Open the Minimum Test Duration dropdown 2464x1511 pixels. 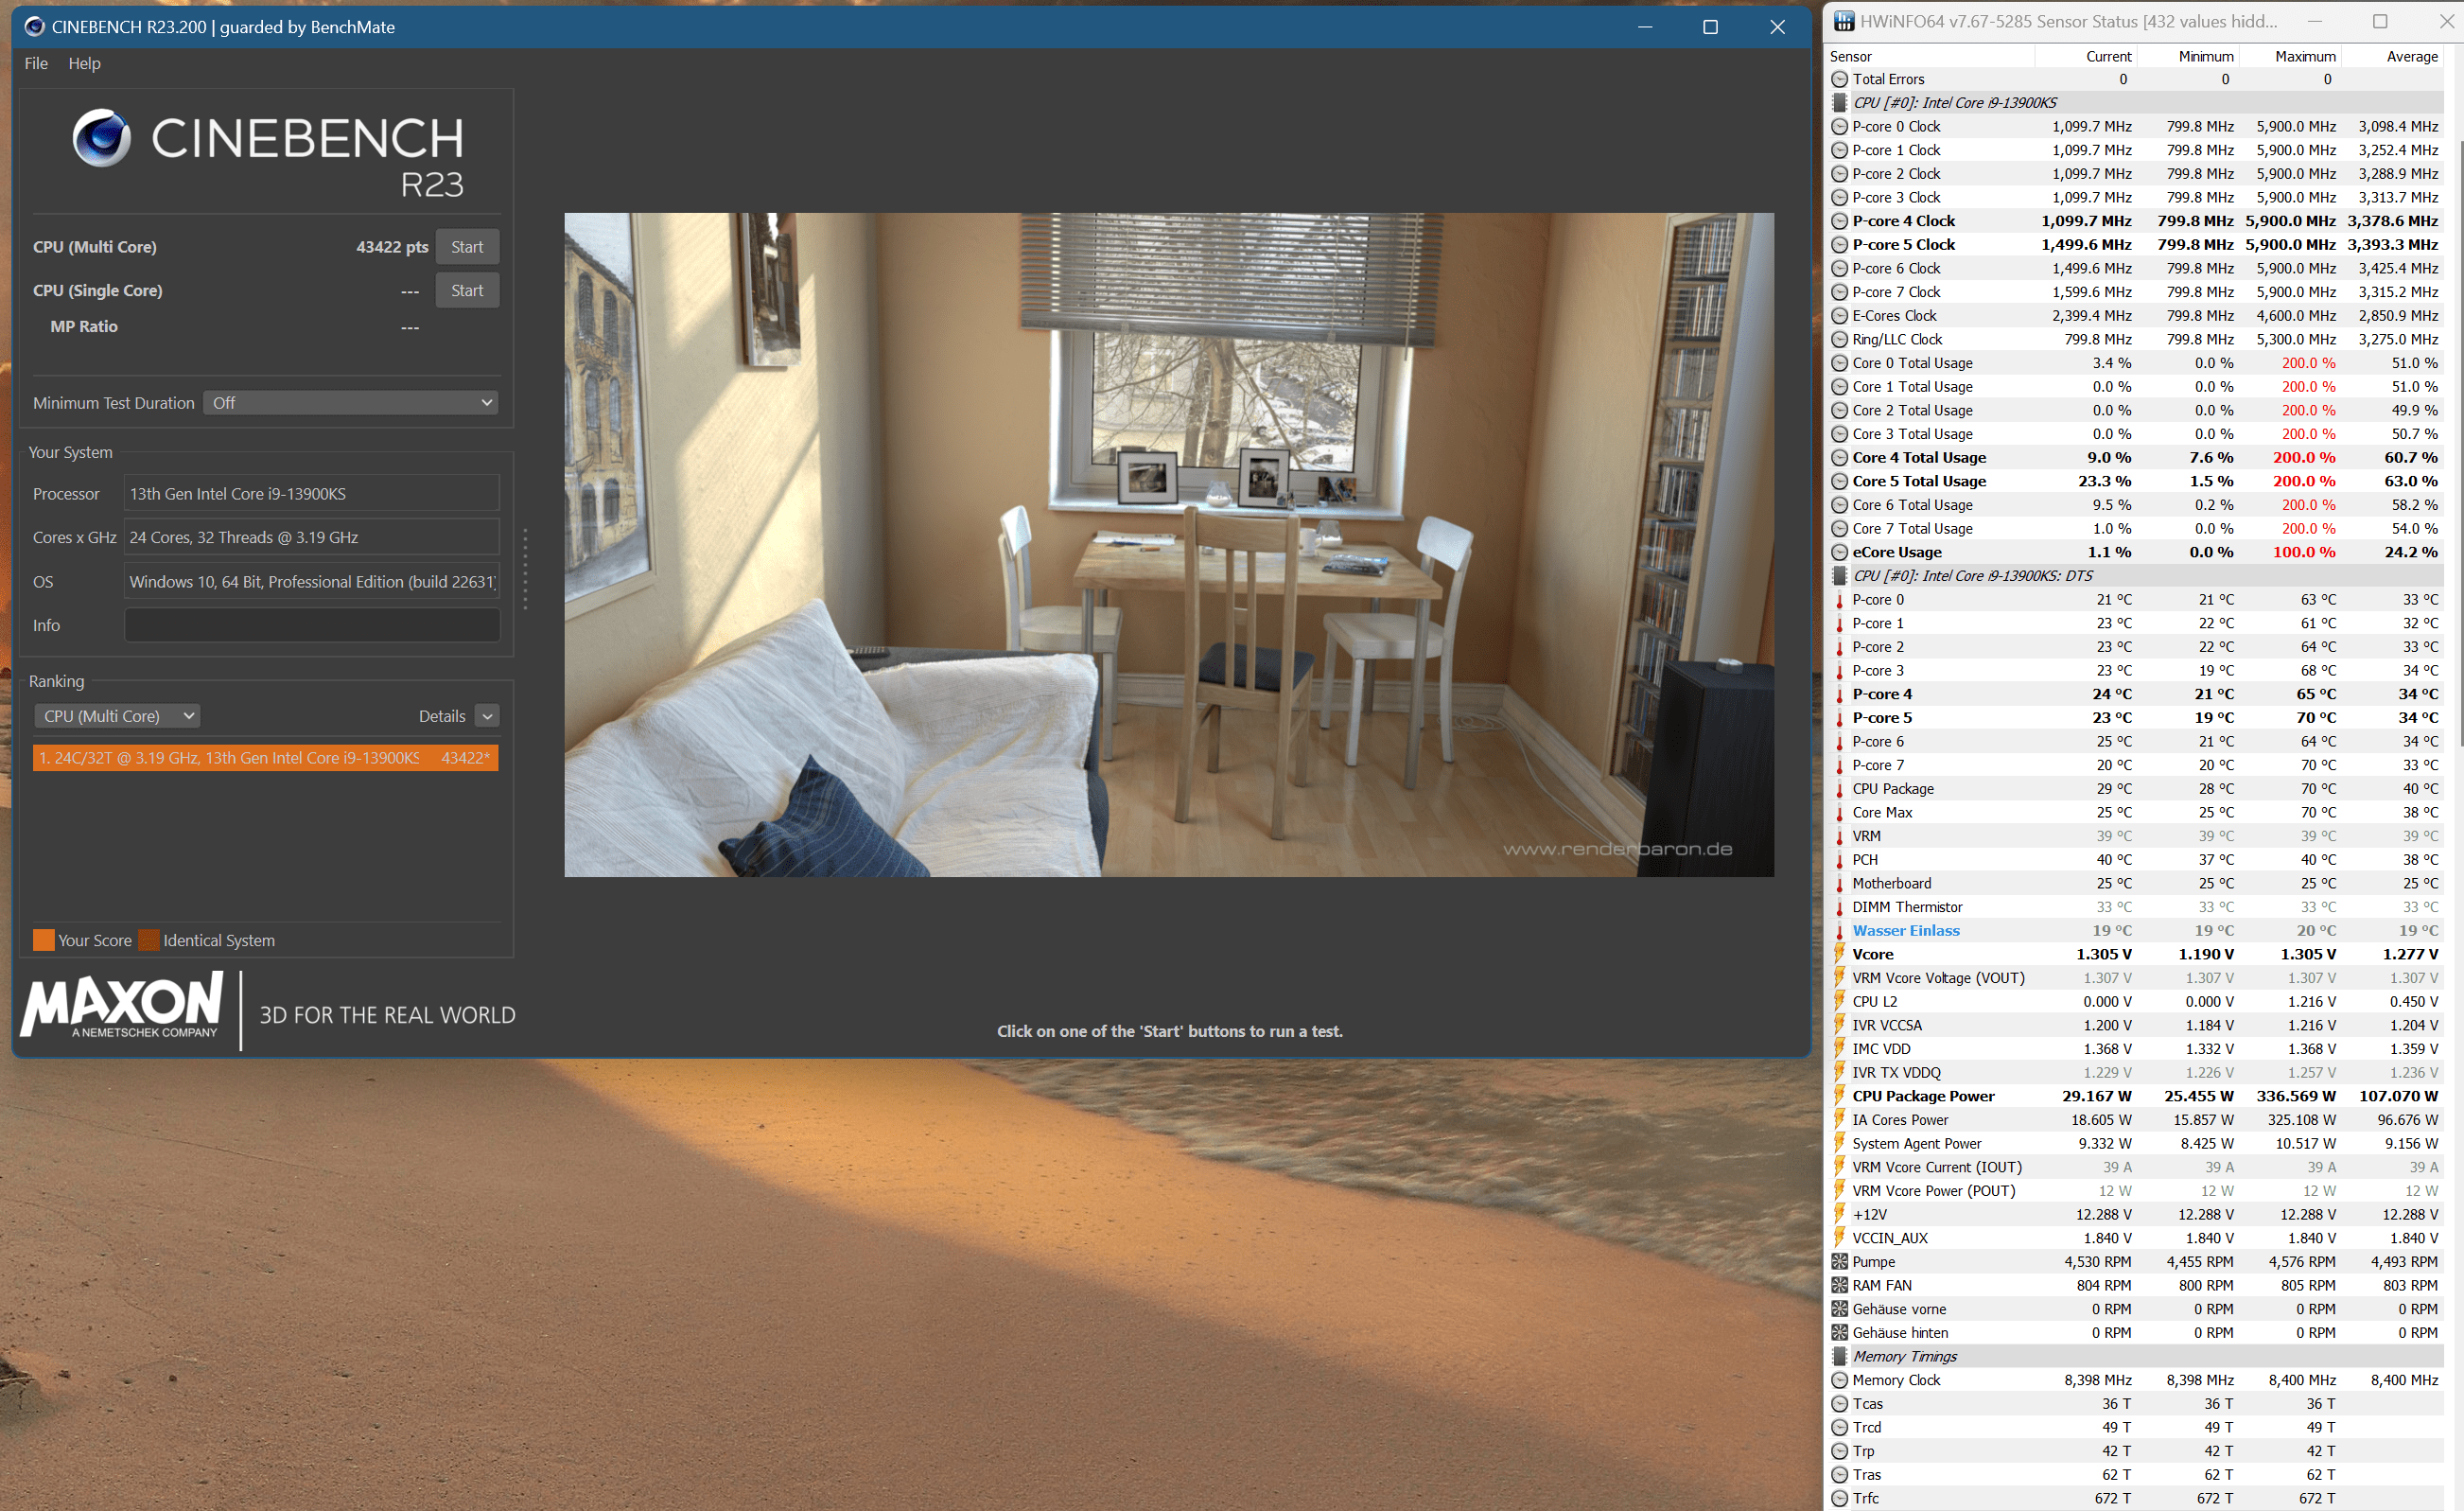[351, 403]
